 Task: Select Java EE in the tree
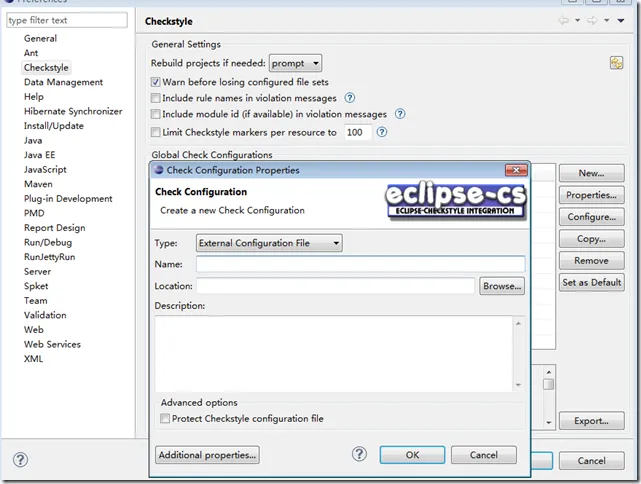pos(39,155)
